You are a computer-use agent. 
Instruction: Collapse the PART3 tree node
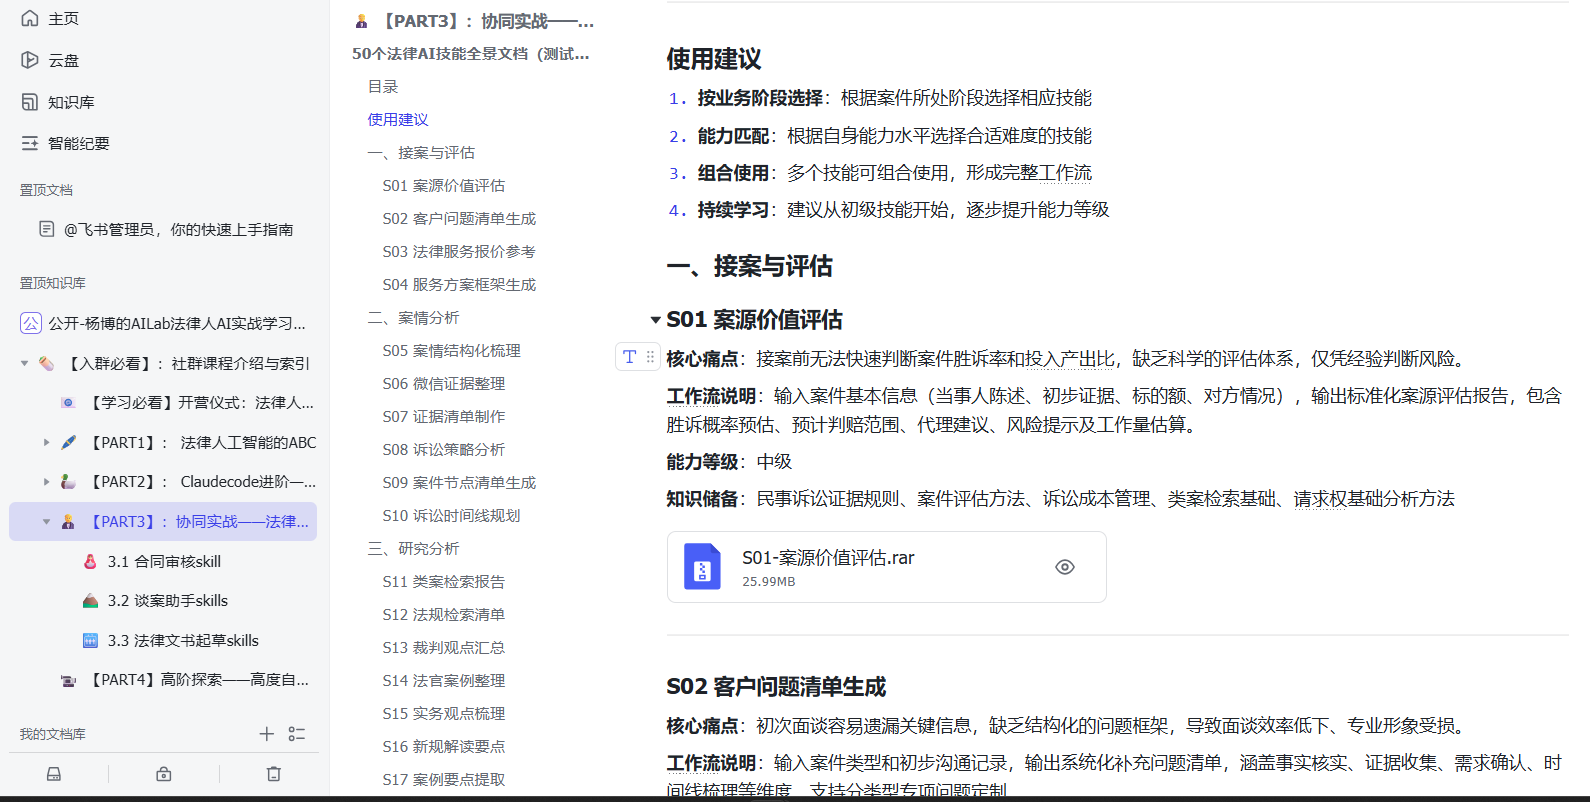(46, 521)
